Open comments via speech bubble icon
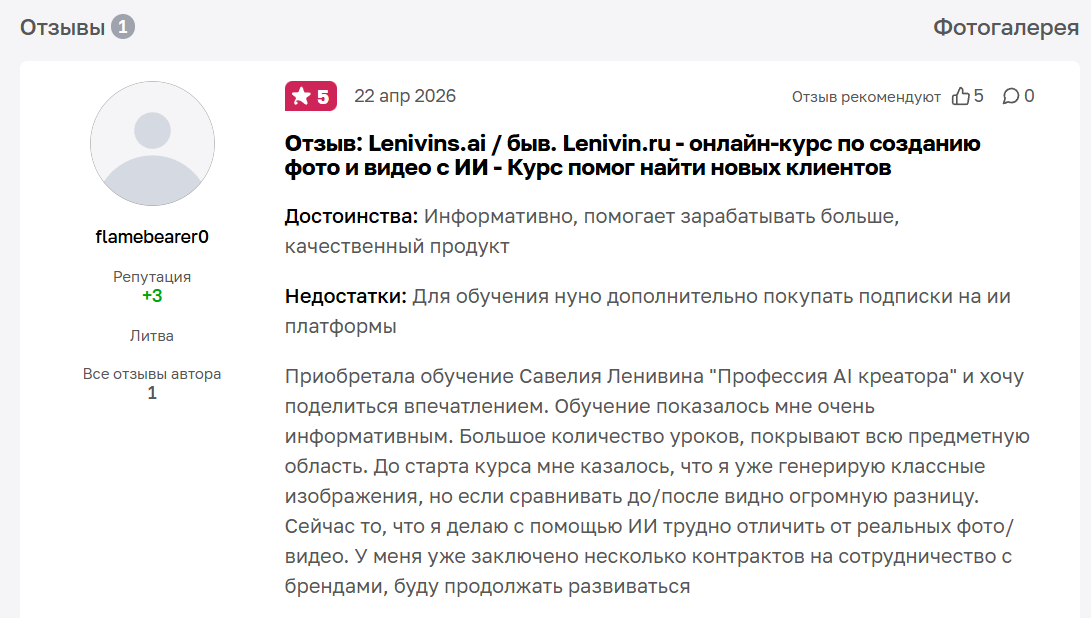 coord(1010,96)
